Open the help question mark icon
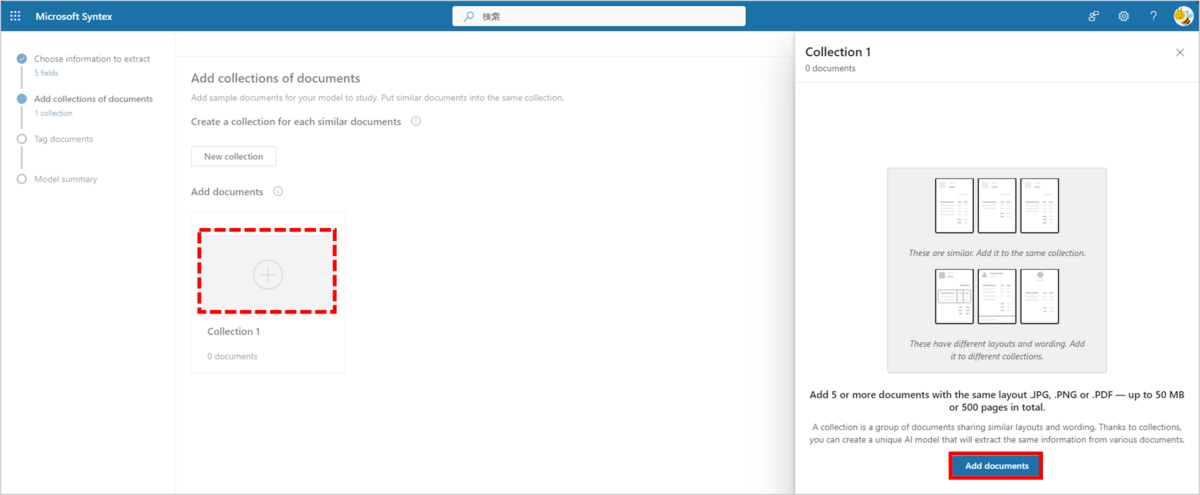This screenshot has height=495, width=1200. pos(1153,16)
